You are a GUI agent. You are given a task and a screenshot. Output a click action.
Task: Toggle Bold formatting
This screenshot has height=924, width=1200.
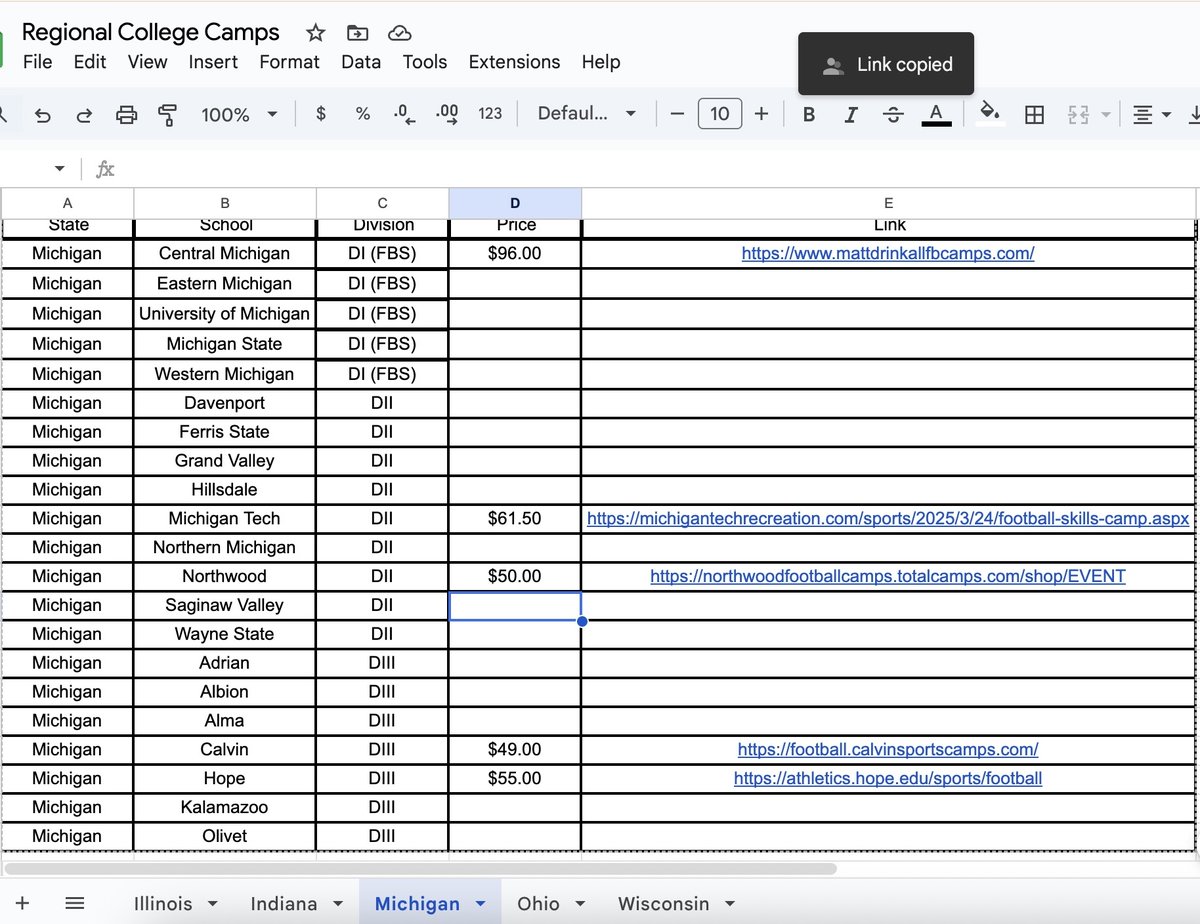tap(809, 114)
